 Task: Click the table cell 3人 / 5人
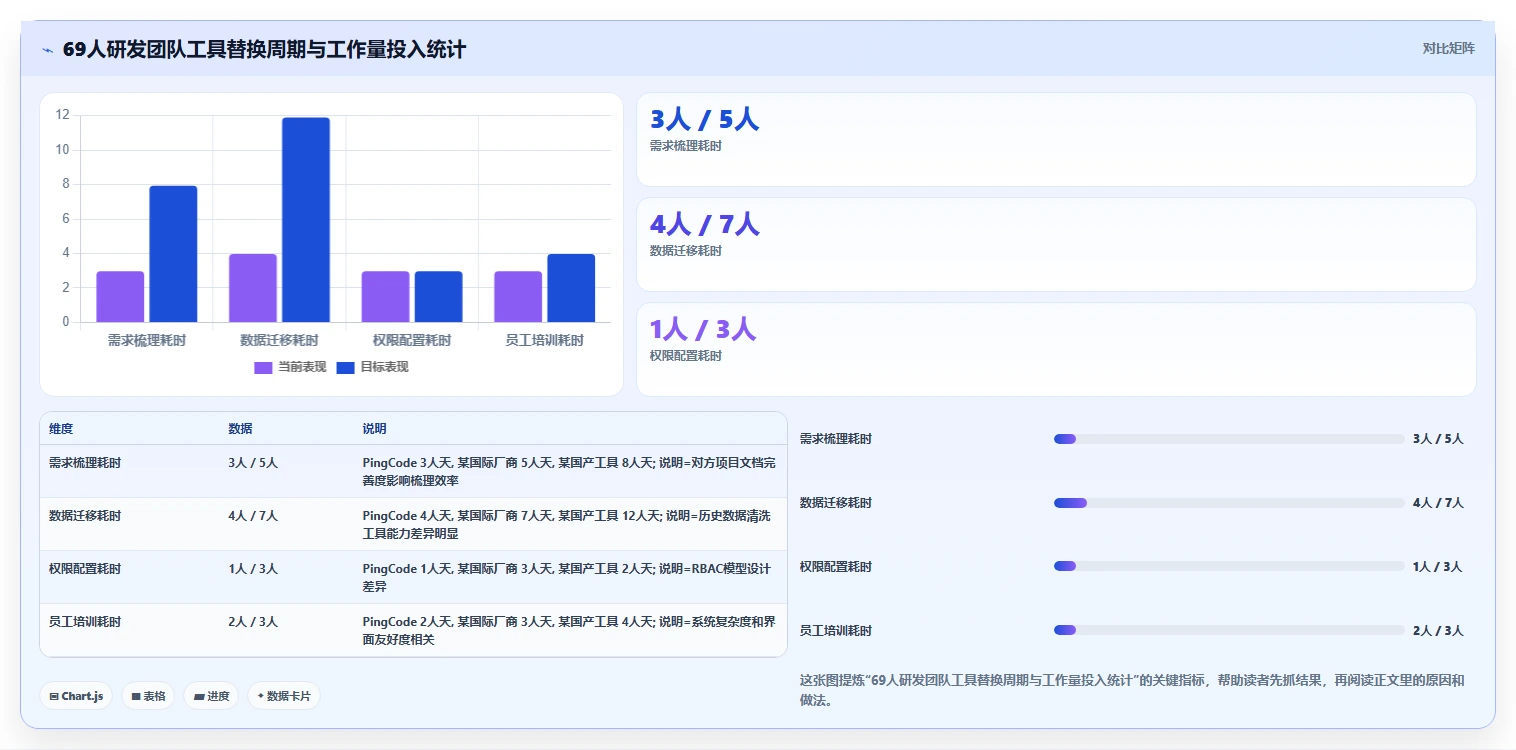[x=253, y=463]
